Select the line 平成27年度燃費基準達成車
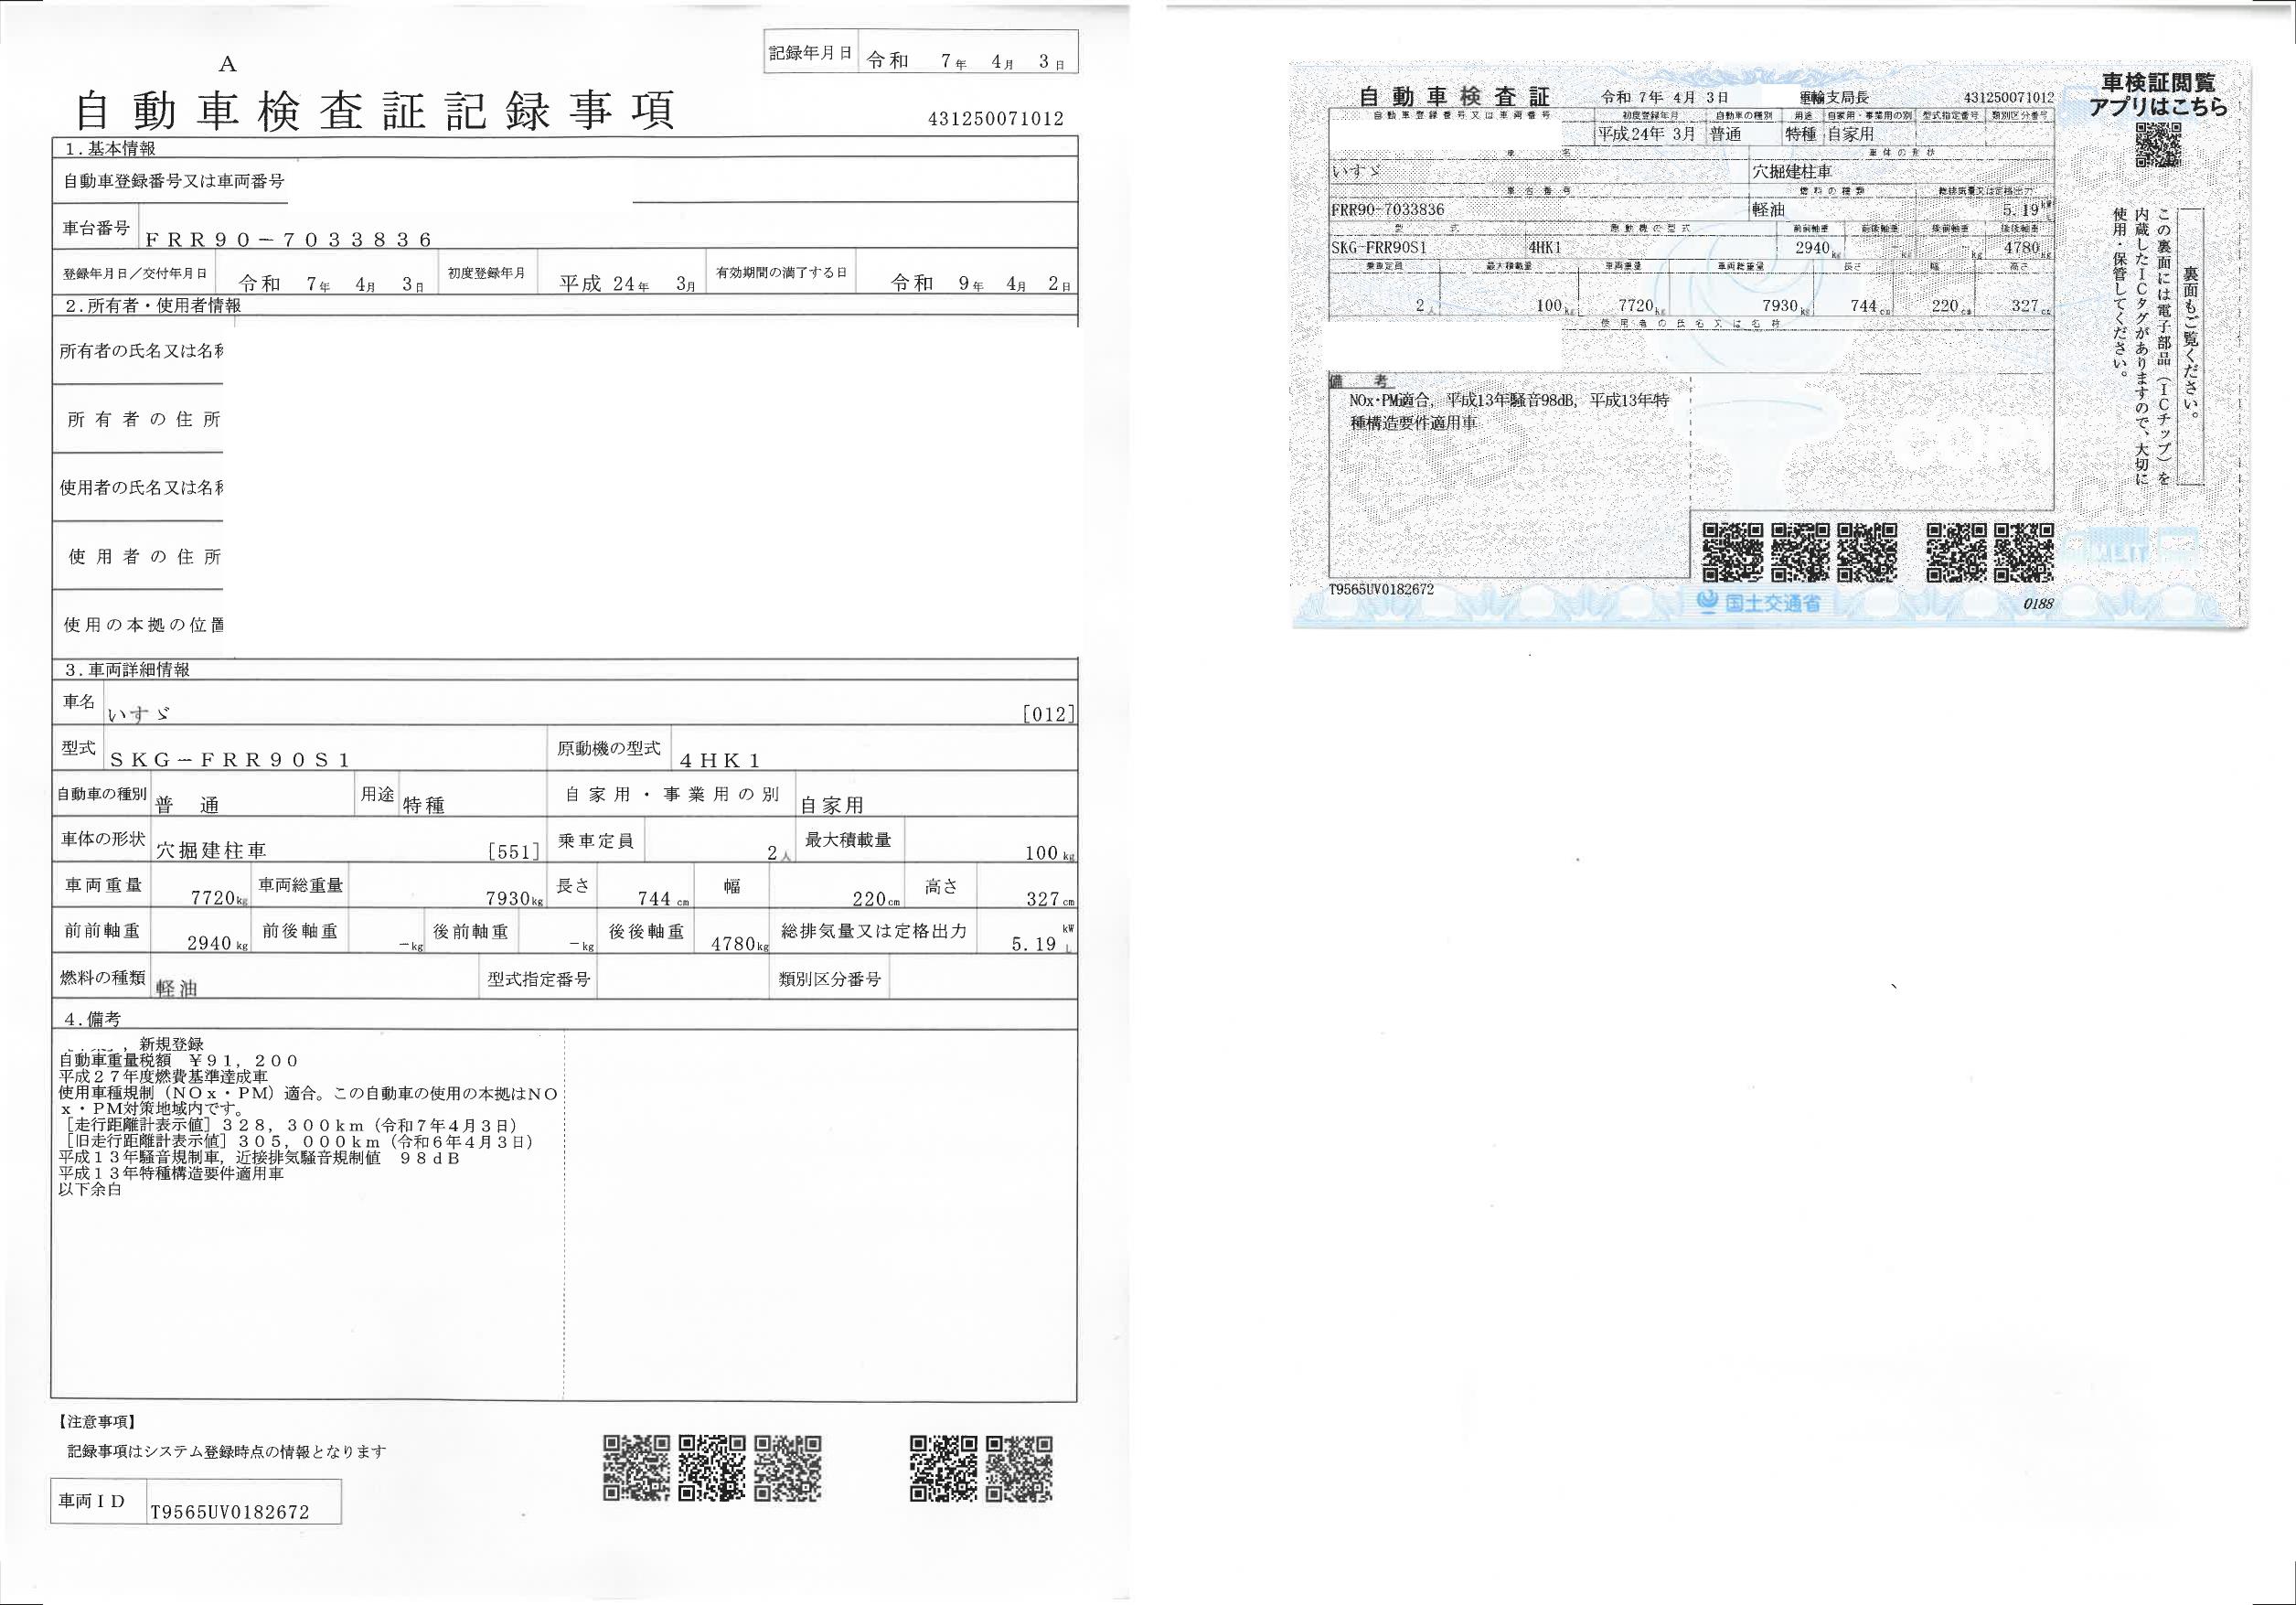 pyautogui.click(x=163, y=1076)
